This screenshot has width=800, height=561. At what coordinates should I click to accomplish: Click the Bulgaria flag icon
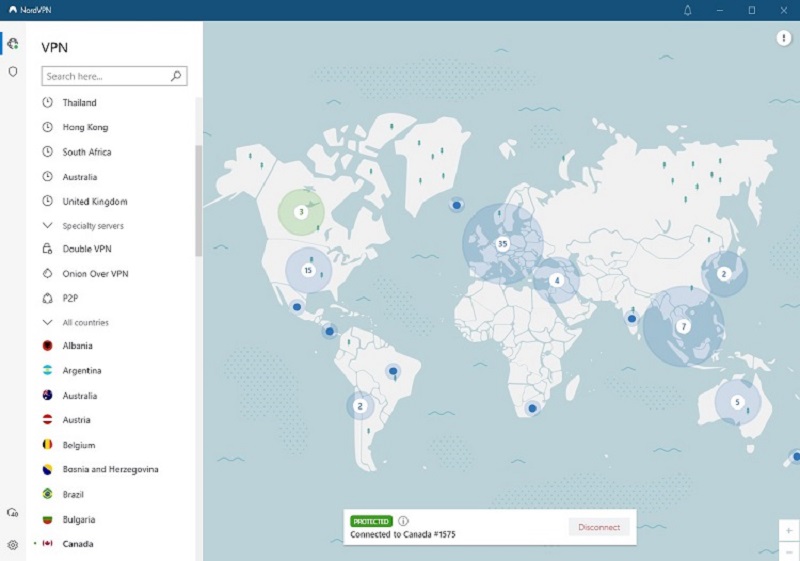(47, 520)
